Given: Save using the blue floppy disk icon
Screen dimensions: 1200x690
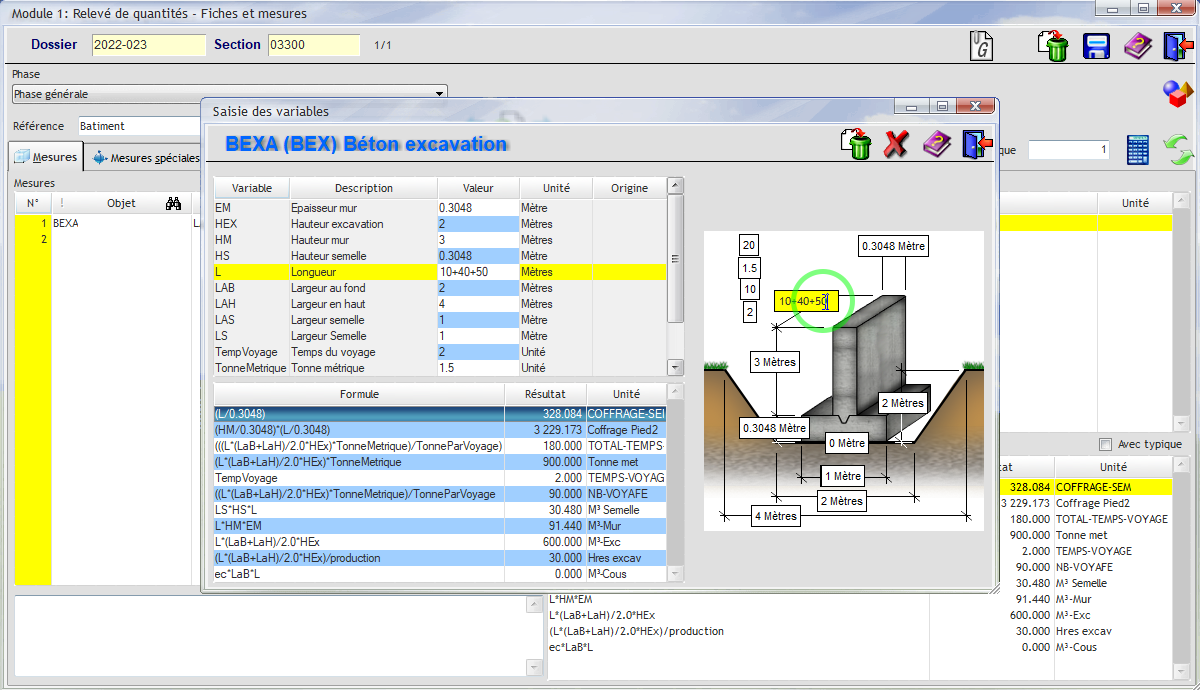Looking at the screenshot, I should coord(1097,47).
